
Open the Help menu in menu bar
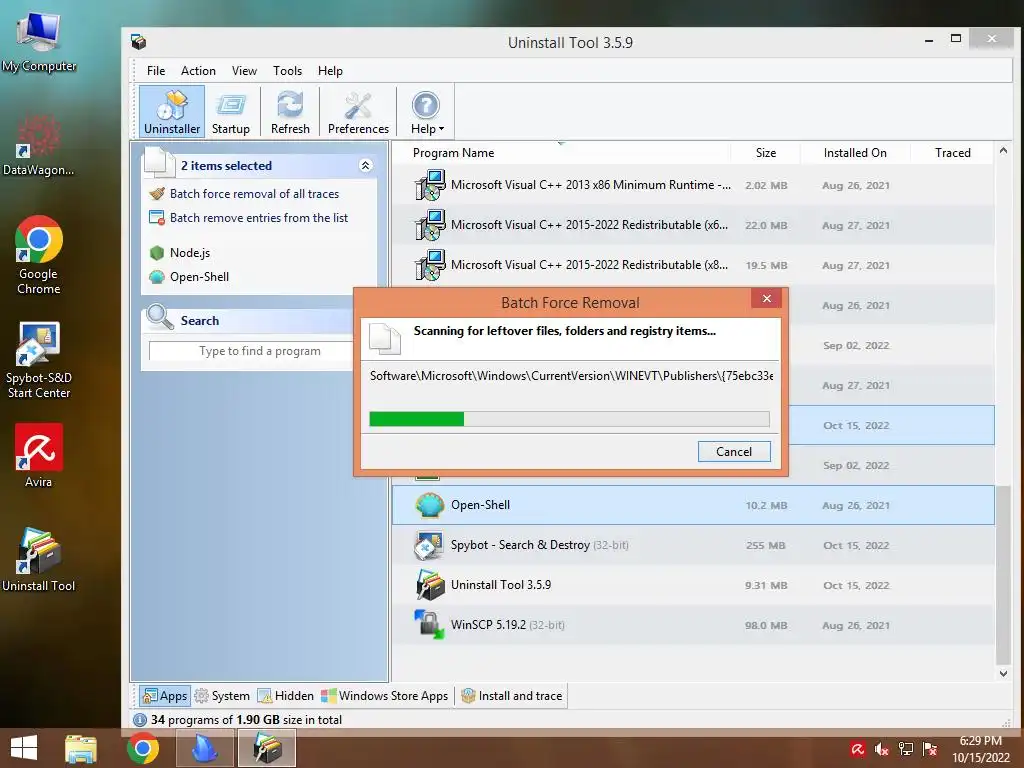(330, 71)
